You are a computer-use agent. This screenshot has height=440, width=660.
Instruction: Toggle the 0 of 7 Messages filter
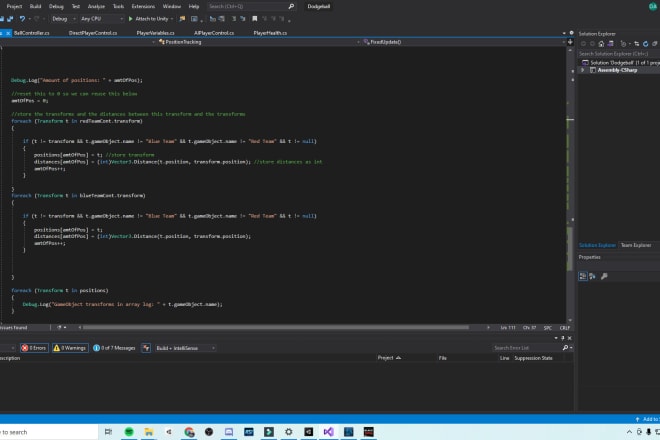tap(114, 348)
